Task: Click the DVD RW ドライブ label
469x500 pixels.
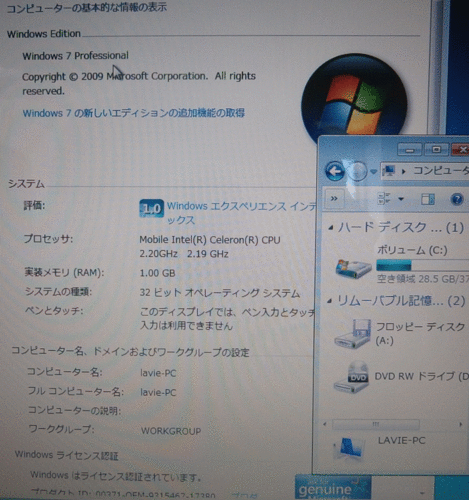Action: pos(422,376)
